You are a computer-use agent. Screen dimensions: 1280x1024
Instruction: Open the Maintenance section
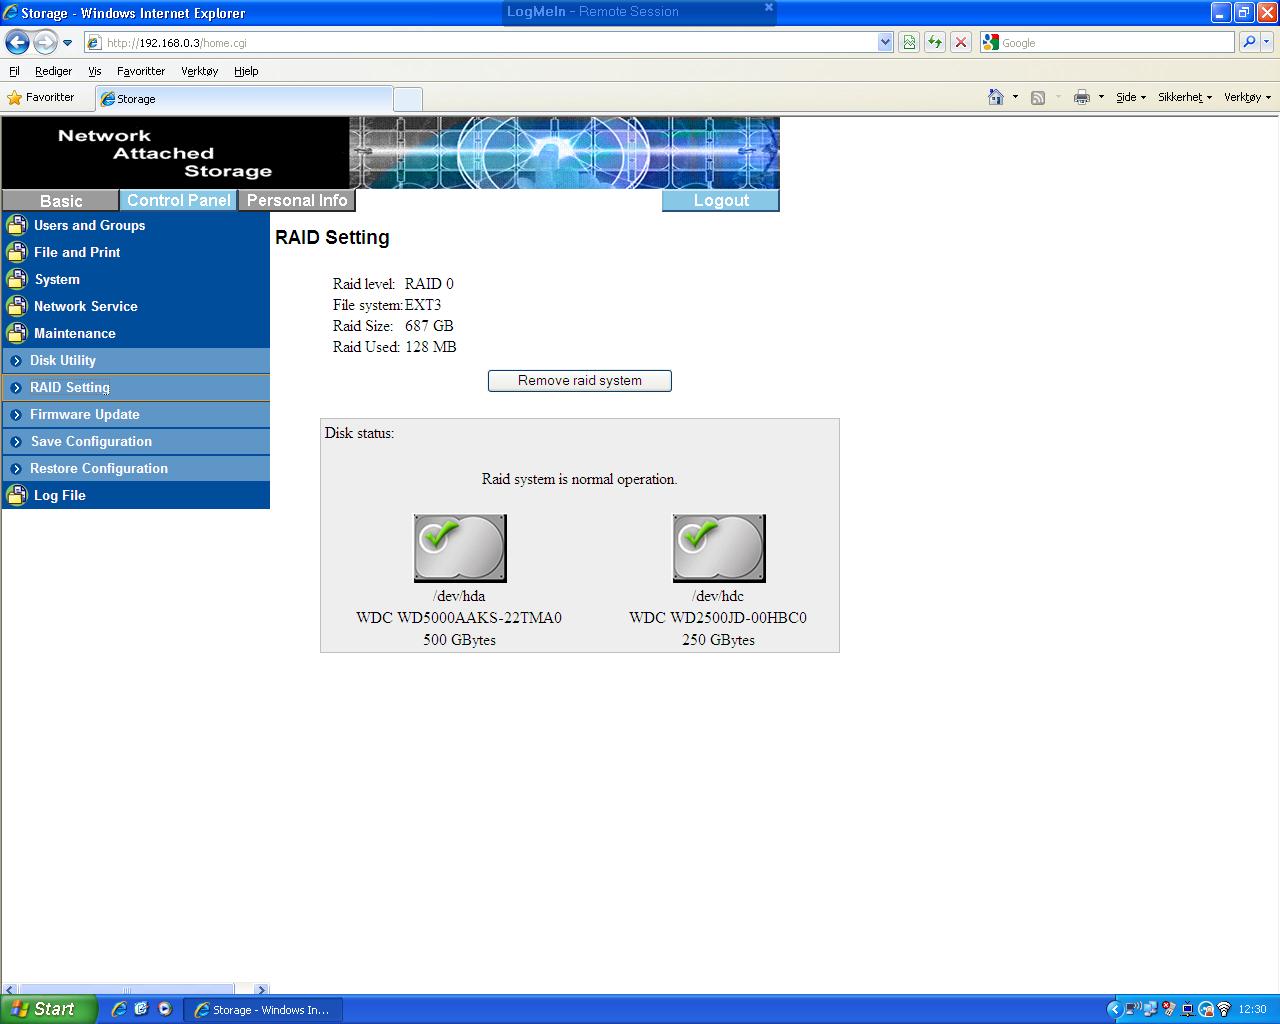coord(75,333)
